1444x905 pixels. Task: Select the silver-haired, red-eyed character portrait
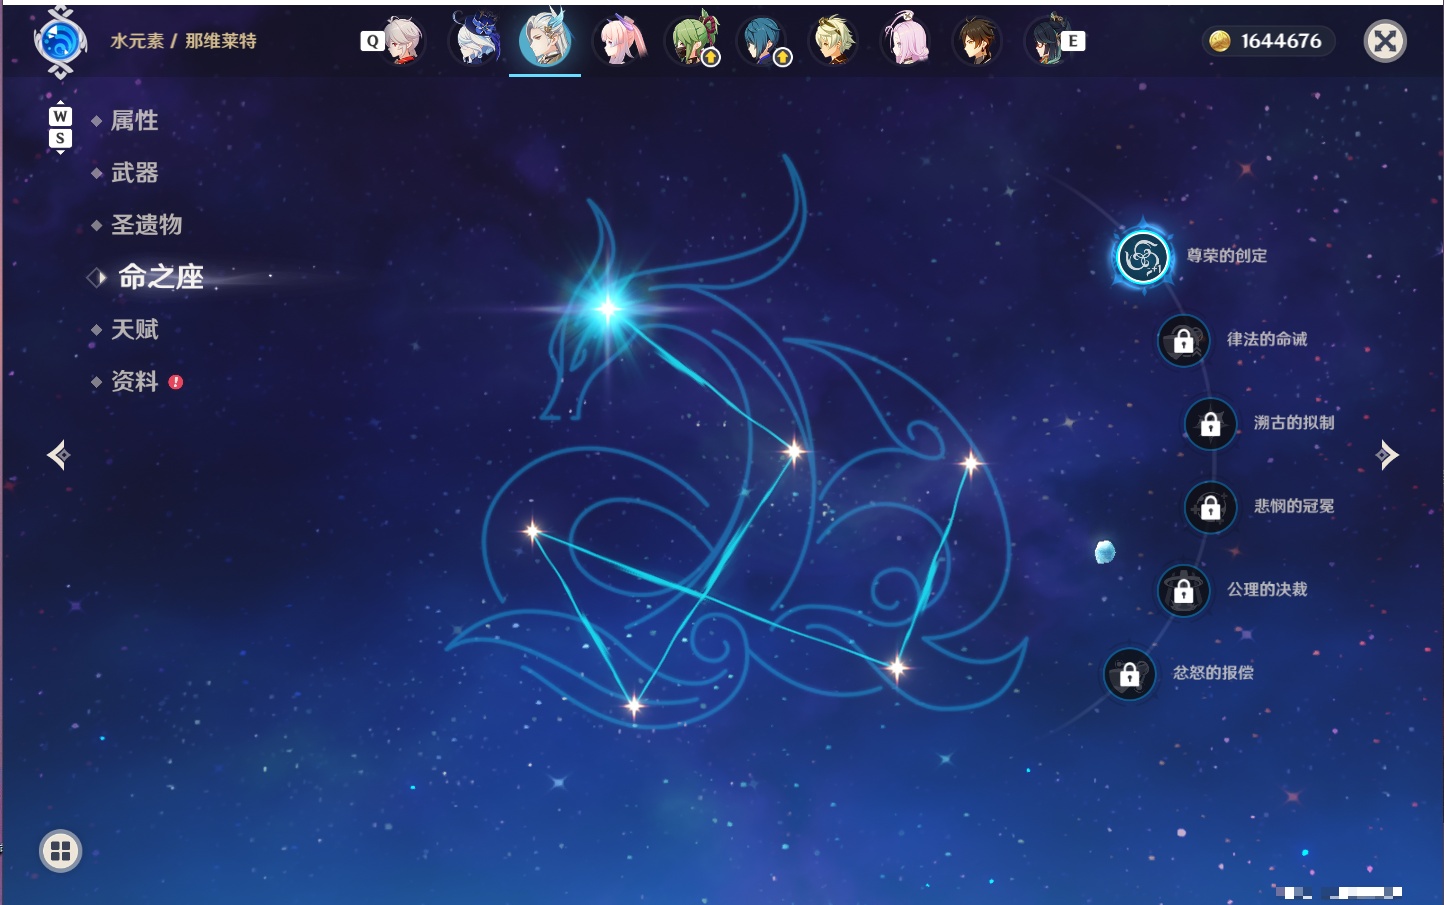click(402, 41)
